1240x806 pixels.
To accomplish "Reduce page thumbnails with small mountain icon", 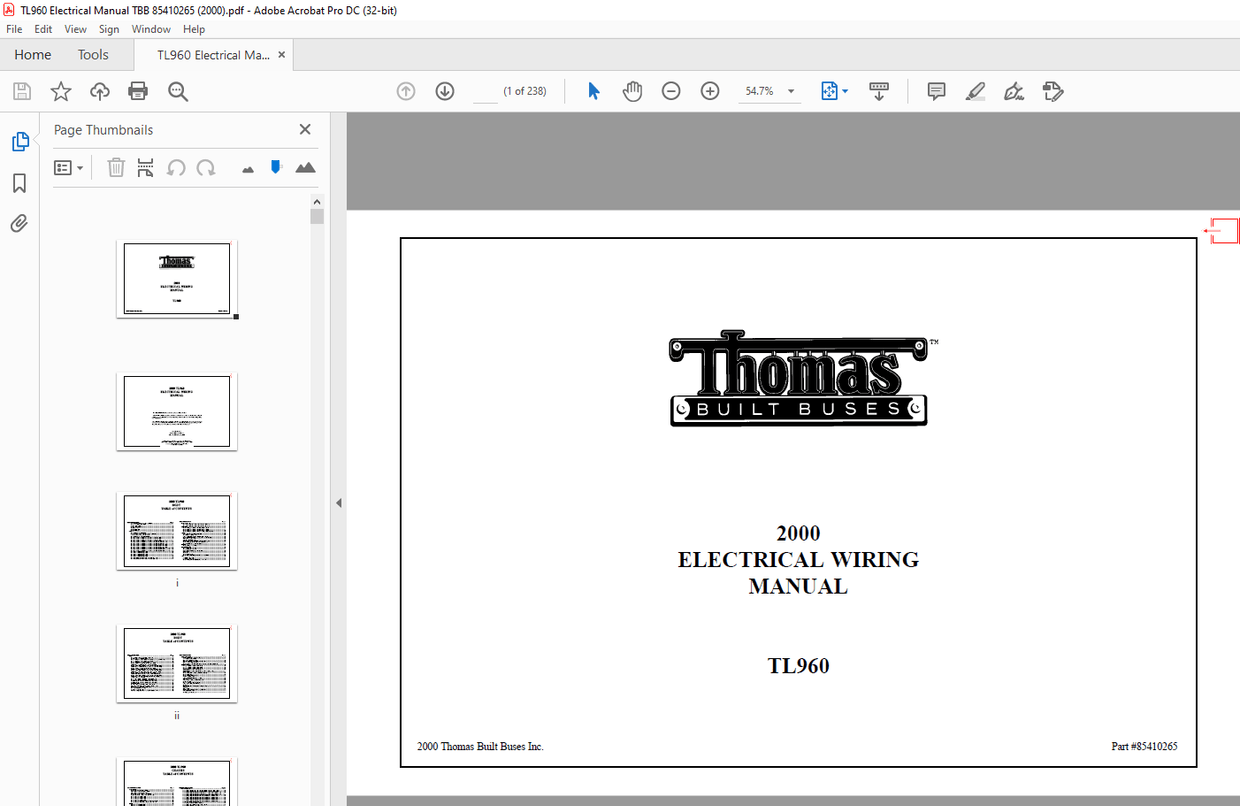I will 247,168.
